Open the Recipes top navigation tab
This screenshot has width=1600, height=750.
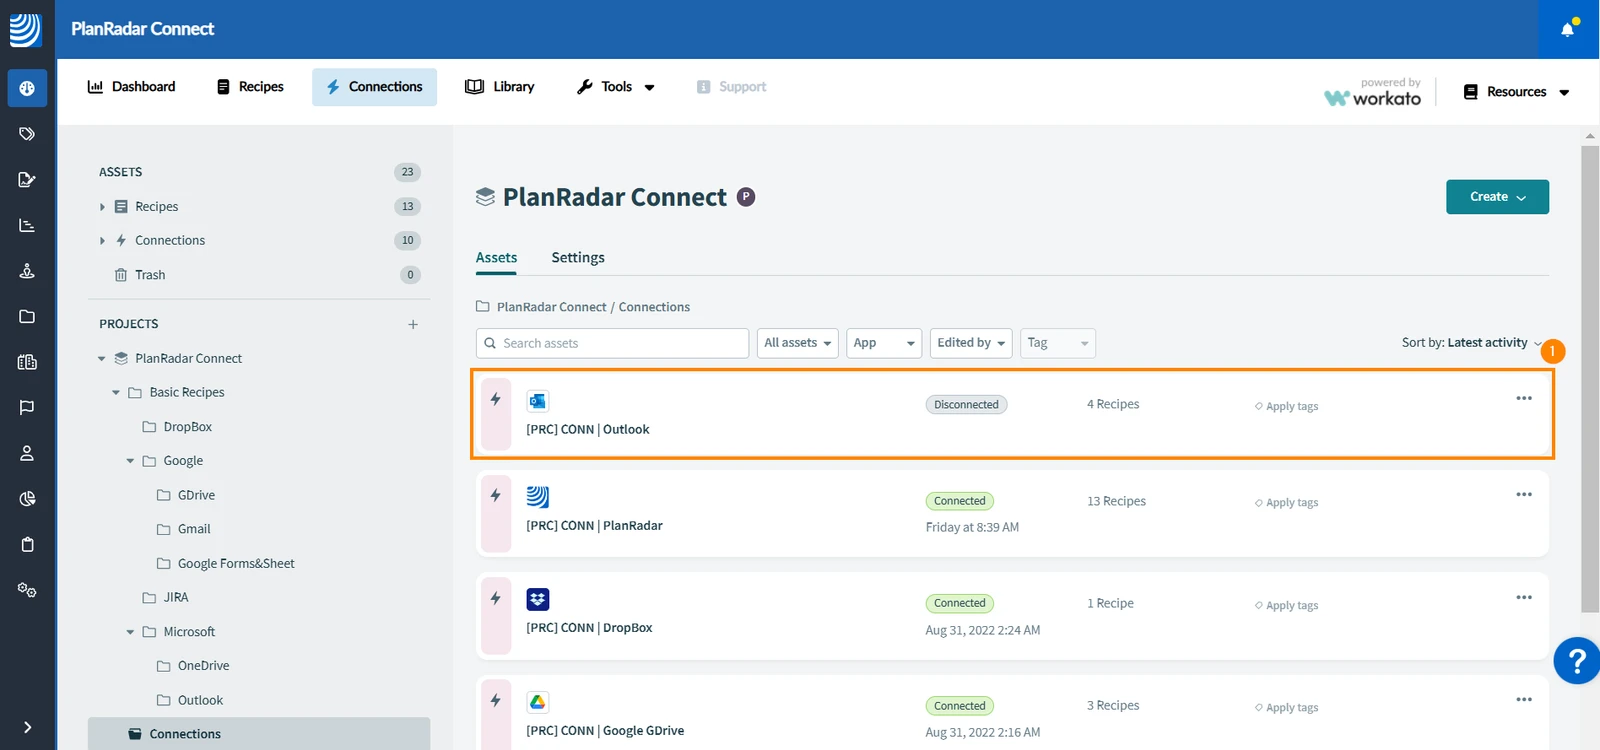[250, 87]
